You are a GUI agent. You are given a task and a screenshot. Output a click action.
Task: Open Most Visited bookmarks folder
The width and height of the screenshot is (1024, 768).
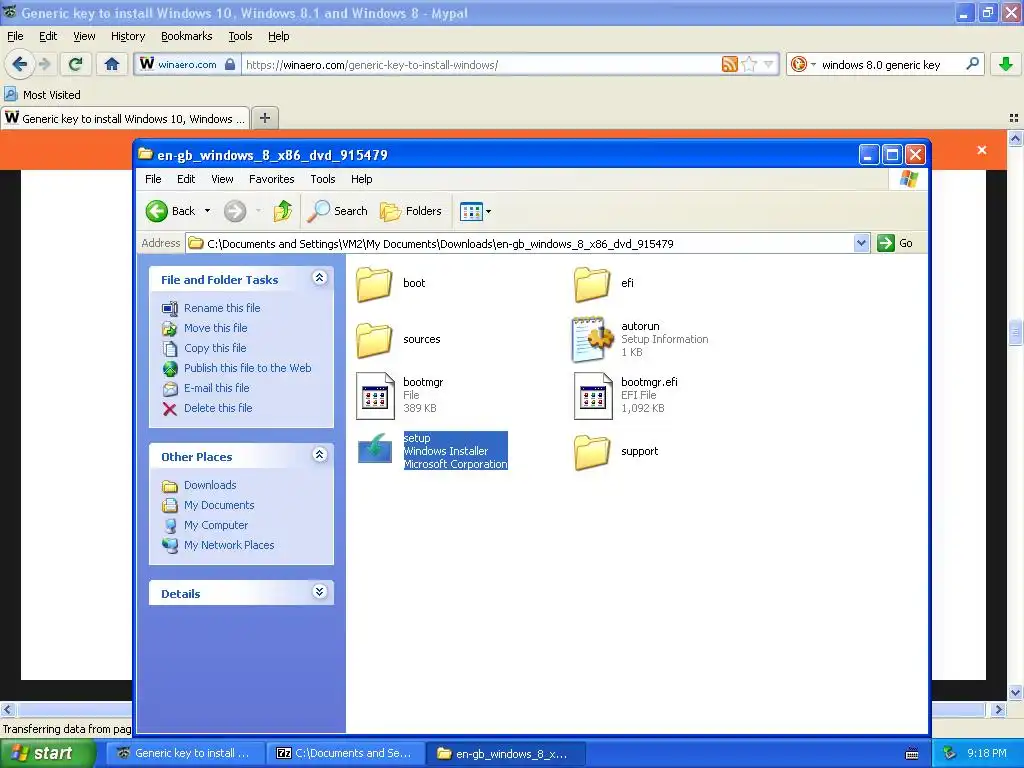(43, 95)
